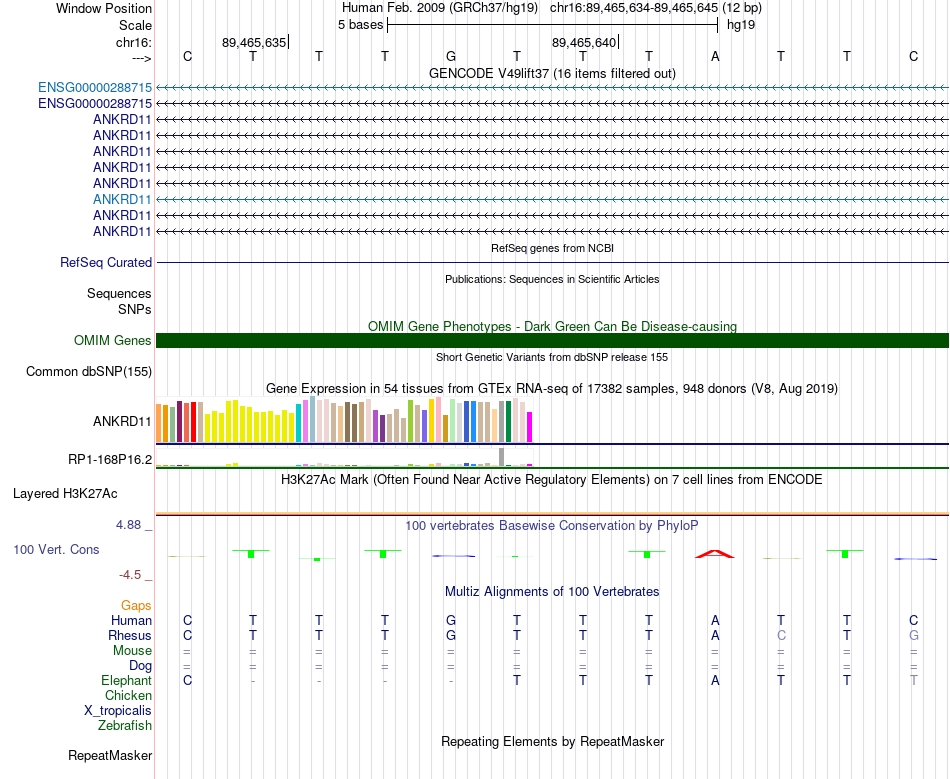Click the -4.5 lower axis value
Screen dimensions: 950x779
pos(130,574)
